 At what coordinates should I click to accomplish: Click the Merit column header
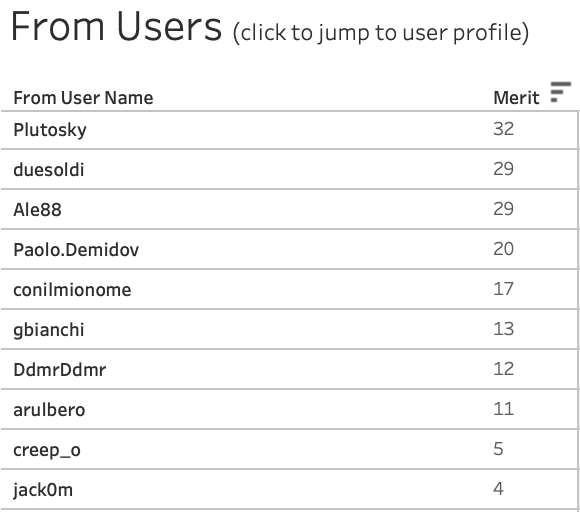point(516,98)
